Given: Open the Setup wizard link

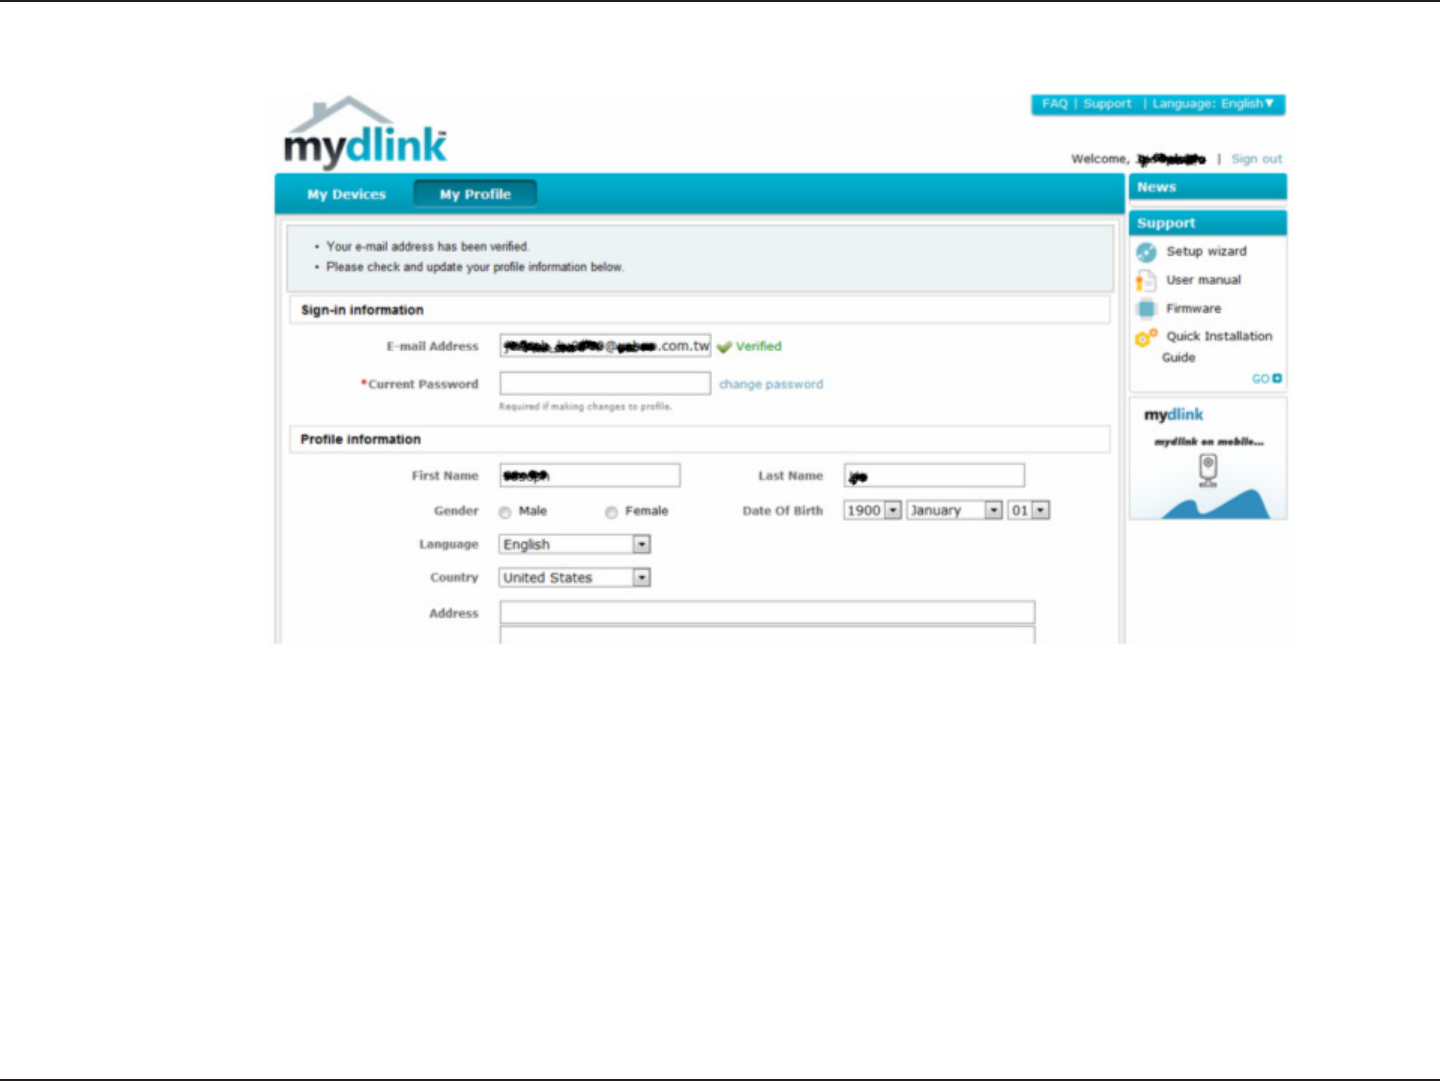Looking at the screenshot, I should [1206, 251].
